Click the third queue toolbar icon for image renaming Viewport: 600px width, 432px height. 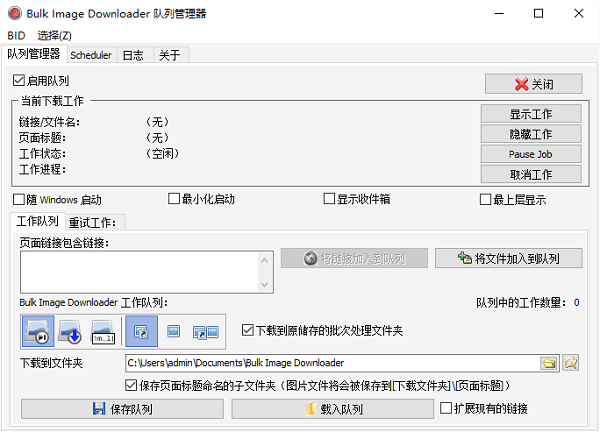click(102, 329)
